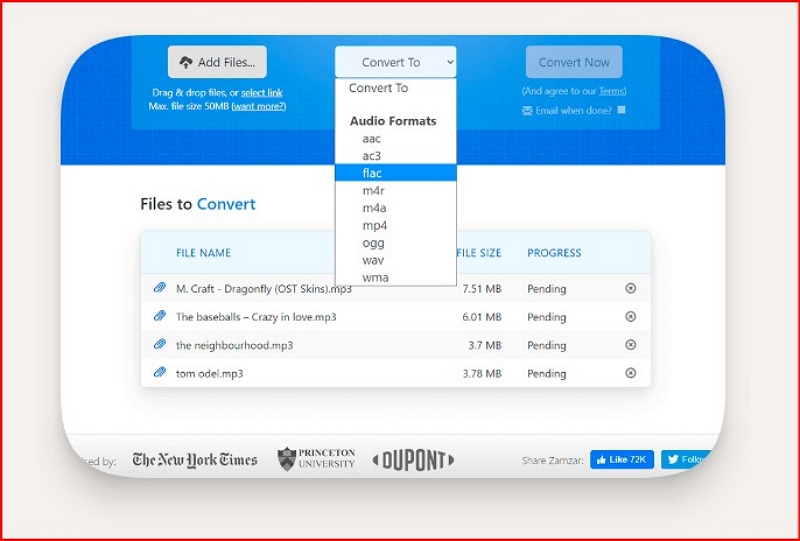Screen dimensions: 800x541
Task: Select ogg audio format
Action: 395,242
